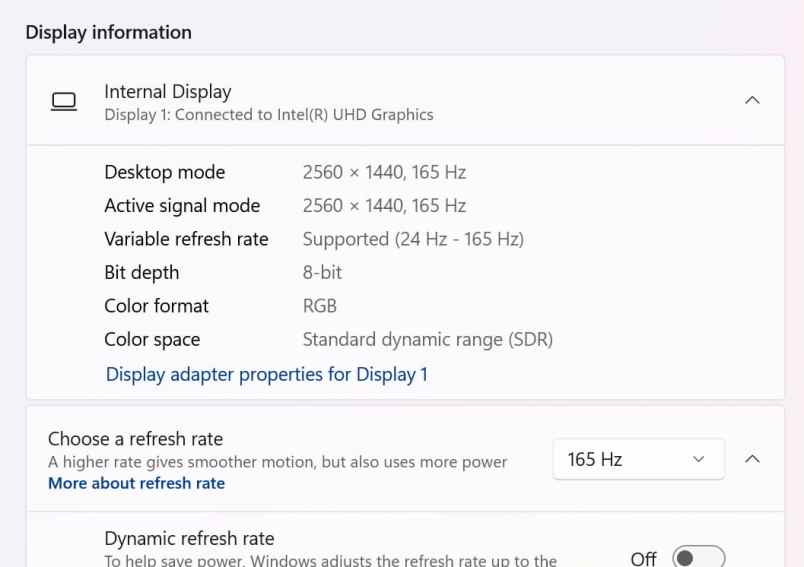Click the Internal Display title text
This screenshot has height=567, width=804.
click(167, 92)
